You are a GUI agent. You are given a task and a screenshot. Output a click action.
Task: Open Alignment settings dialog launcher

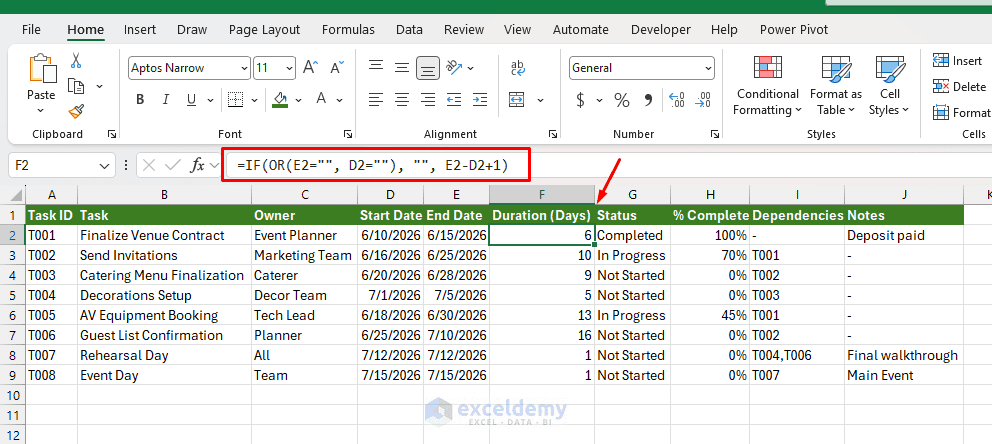click(x=553, y=134)
